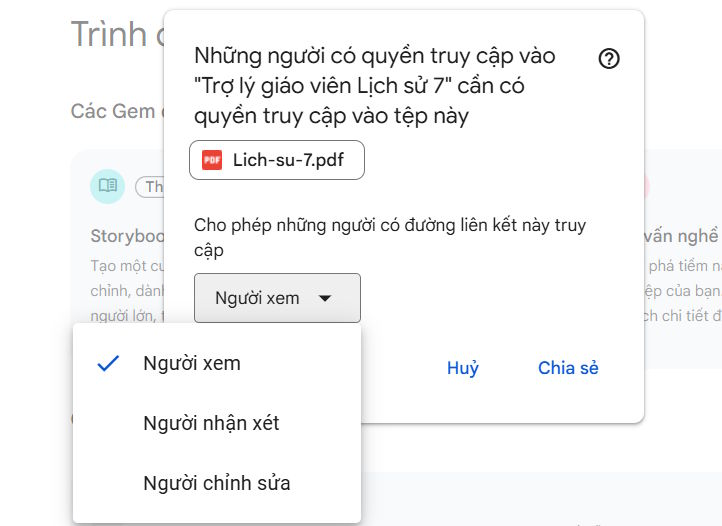
Task: Open the Lich-su-7.pdf file chip
Action: [x=277, y=160]
